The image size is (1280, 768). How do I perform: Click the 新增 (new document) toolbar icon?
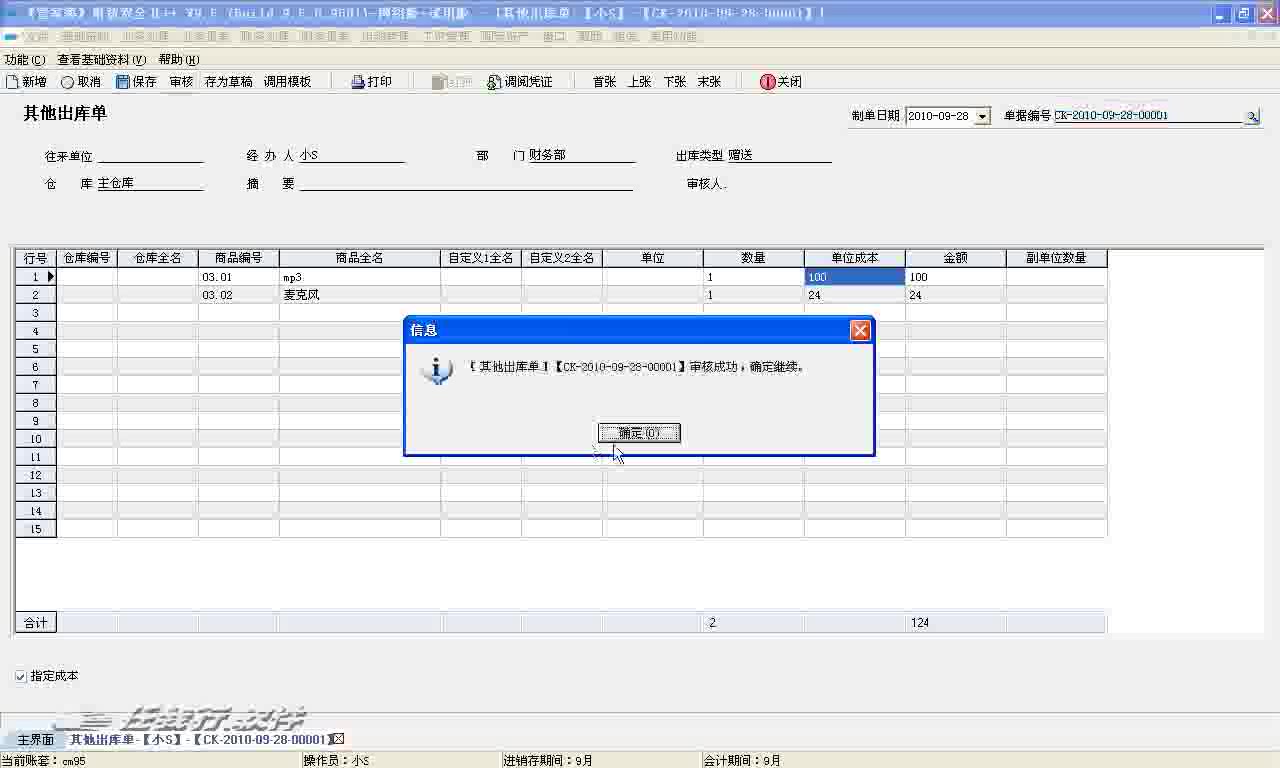12,82
